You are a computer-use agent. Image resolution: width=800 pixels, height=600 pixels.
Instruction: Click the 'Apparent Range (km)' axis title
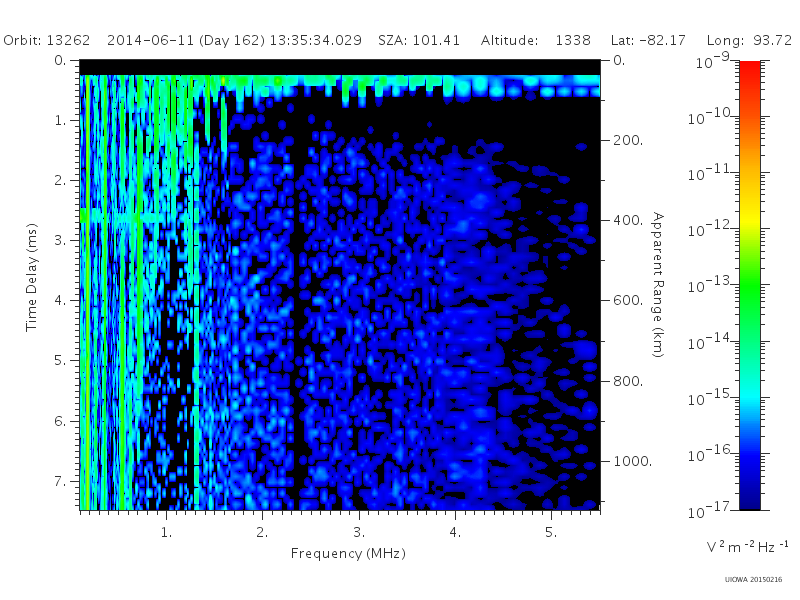(658, 285)
